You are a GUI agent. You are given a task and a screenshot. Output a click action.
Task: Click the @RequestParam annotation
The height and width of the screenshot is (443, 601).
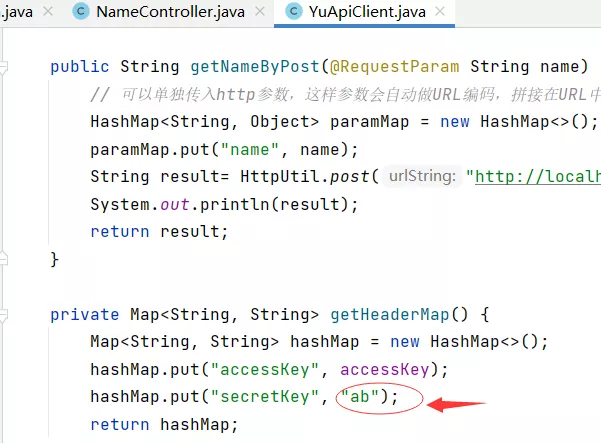(394, 67)
